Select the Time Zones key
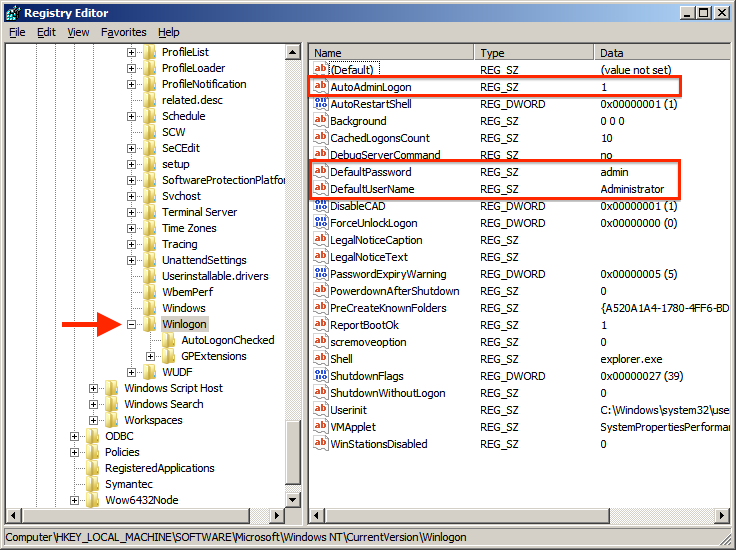736x550 pixels. pos(189,228)
